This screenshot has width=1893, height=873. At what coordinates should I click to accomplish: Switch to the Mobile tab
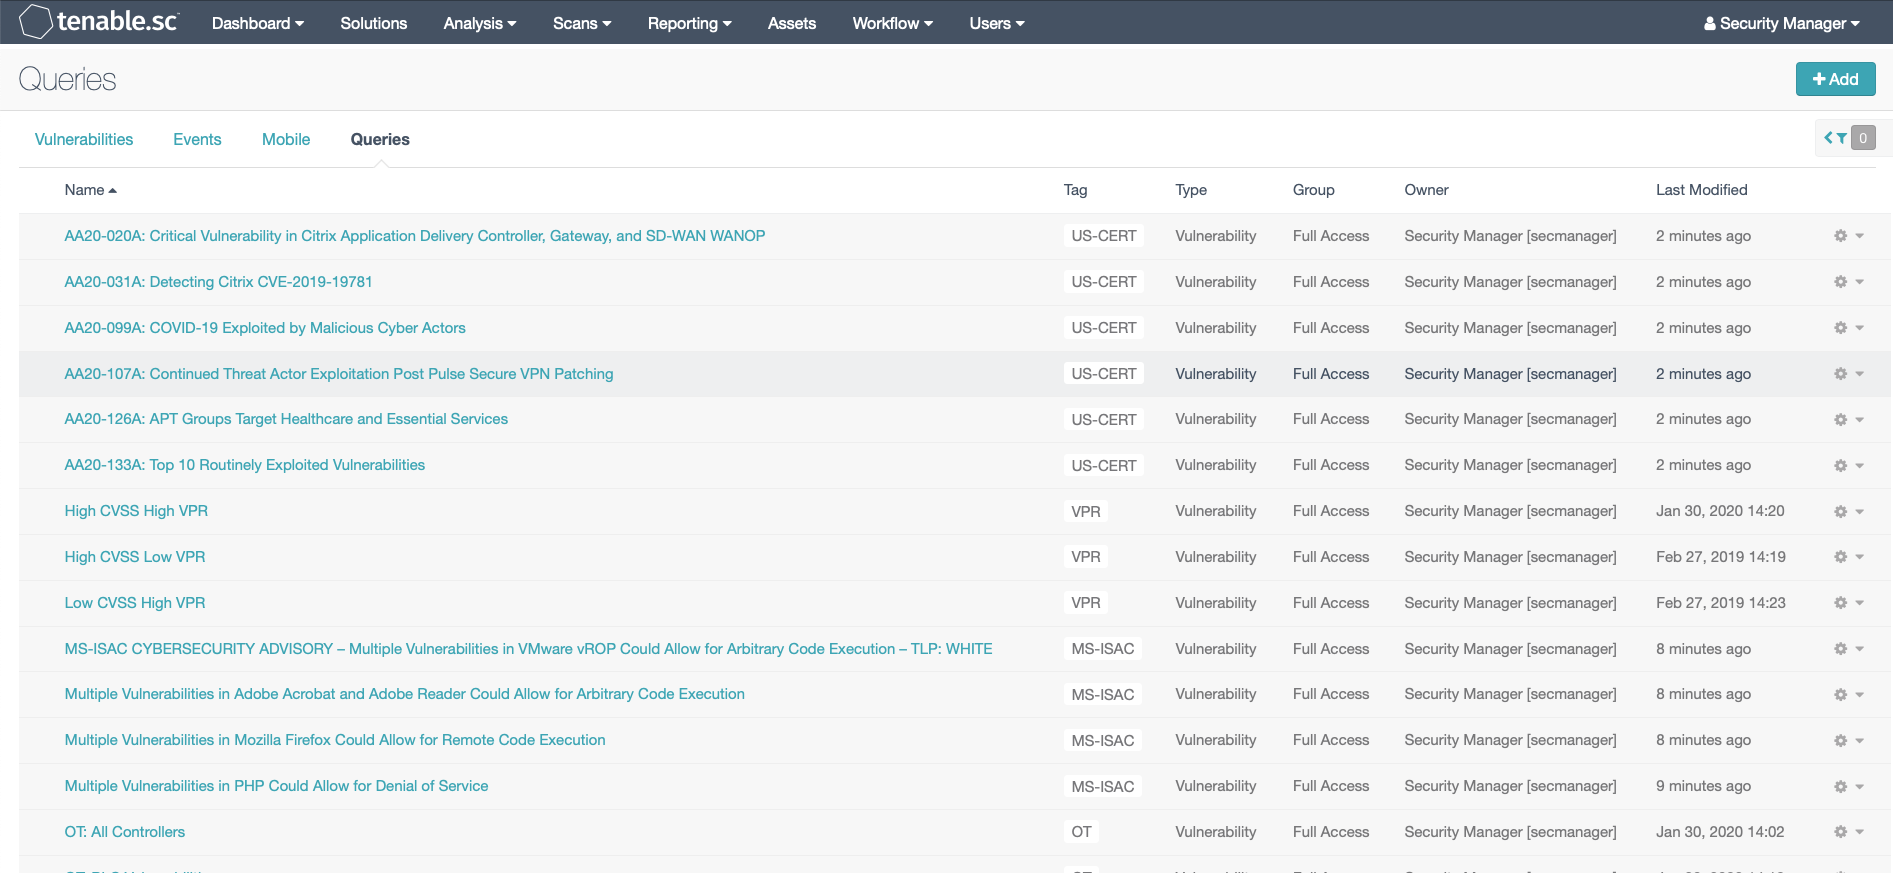click(286, 139)
